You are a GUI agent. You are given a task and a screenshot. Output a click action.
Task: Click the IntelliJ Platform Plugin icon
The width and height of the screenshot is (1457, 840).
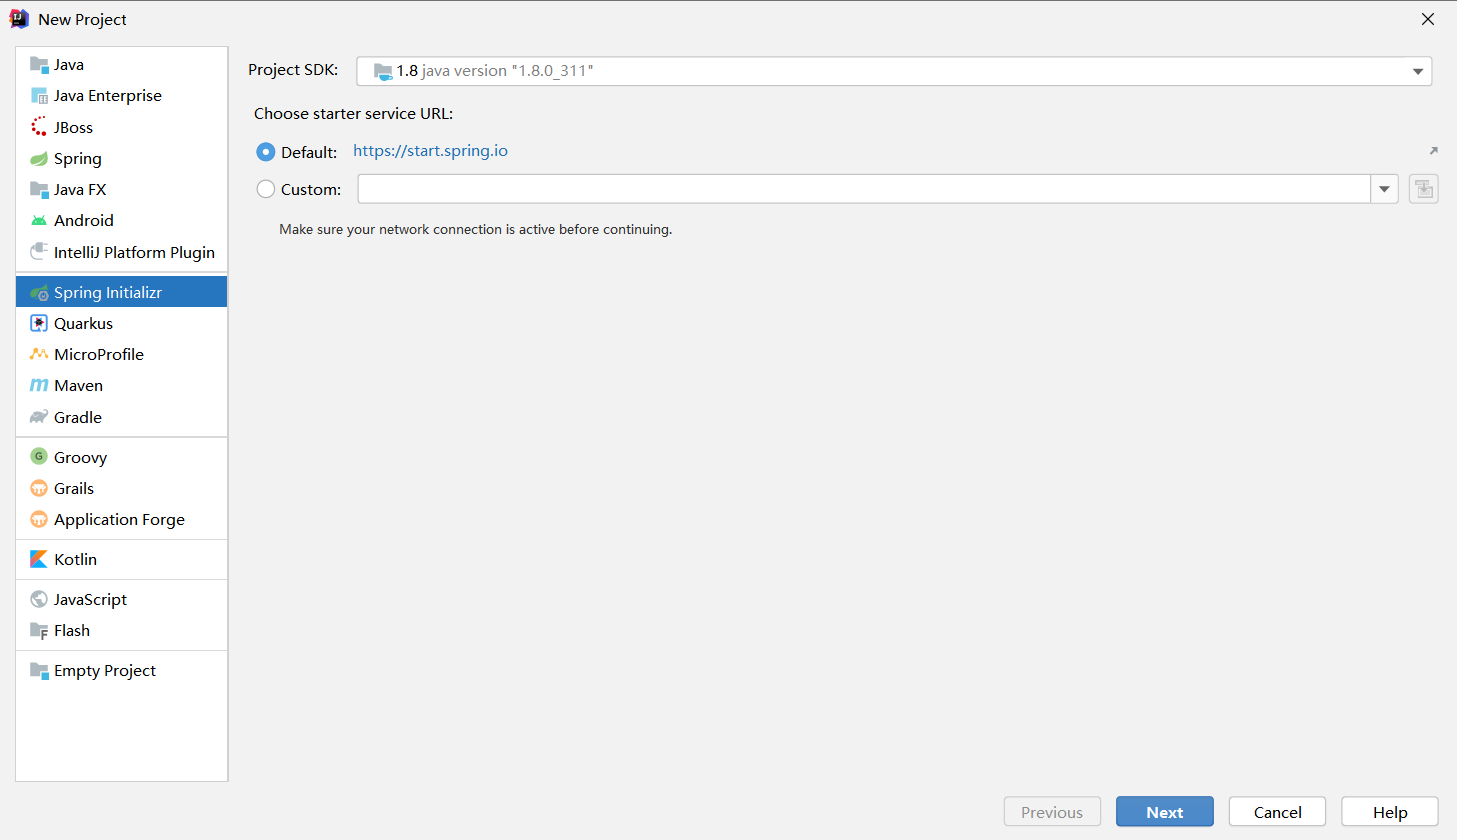39,251
